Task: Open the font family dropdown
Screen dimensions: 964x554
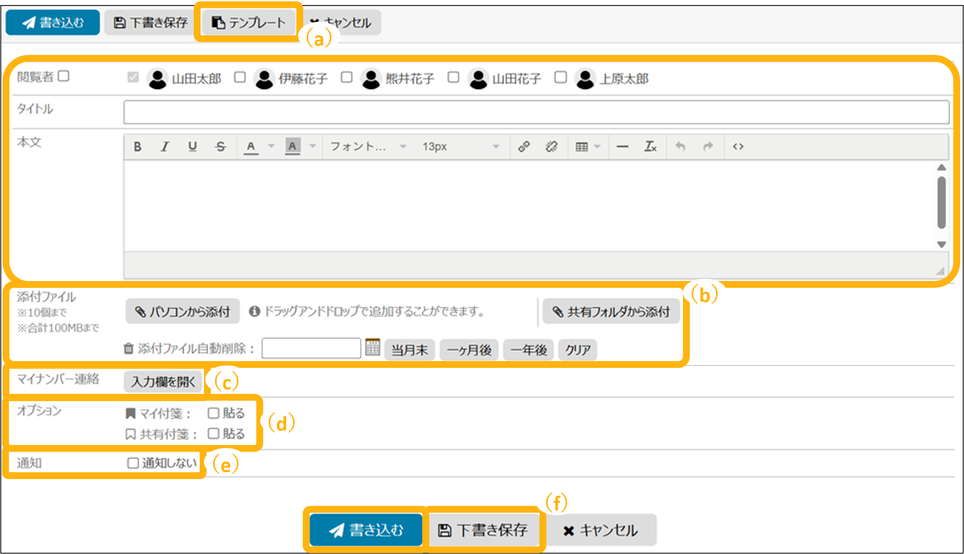Action: [x=366, y=147]
